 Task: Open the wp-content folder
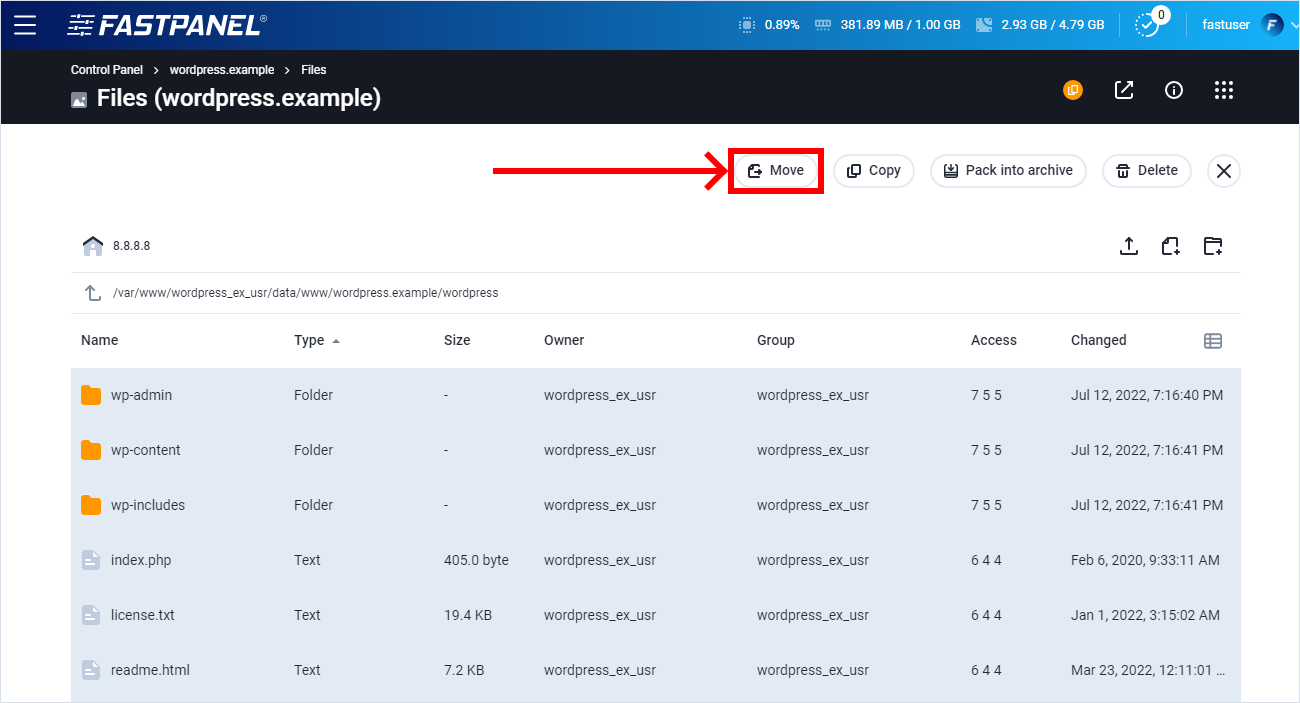146,450
